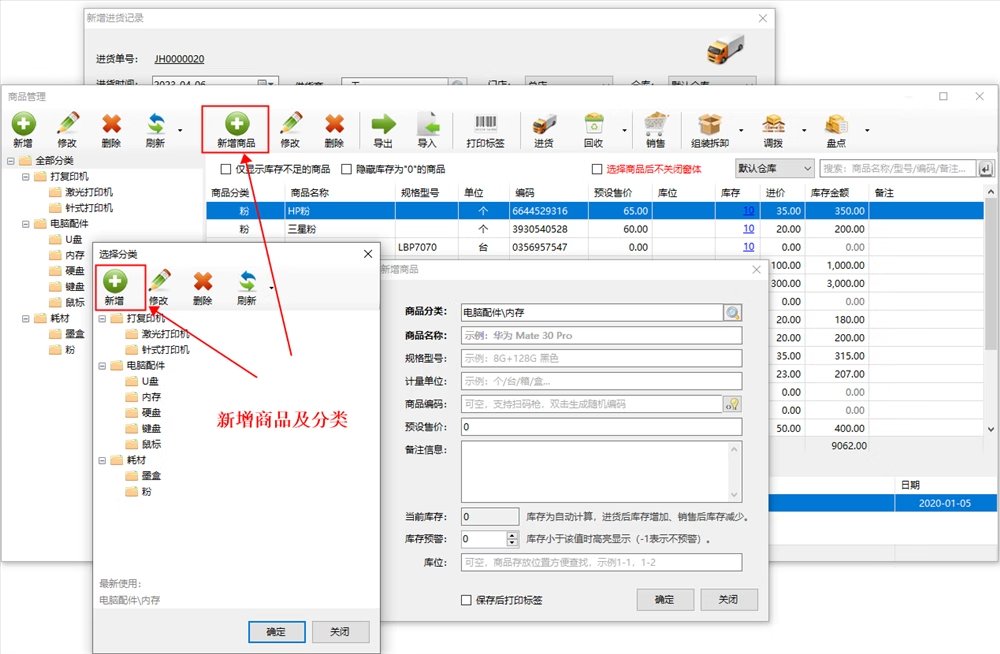
Task: Click 修改 pencil icon in 选择分类 dialog
Action: 159,281
